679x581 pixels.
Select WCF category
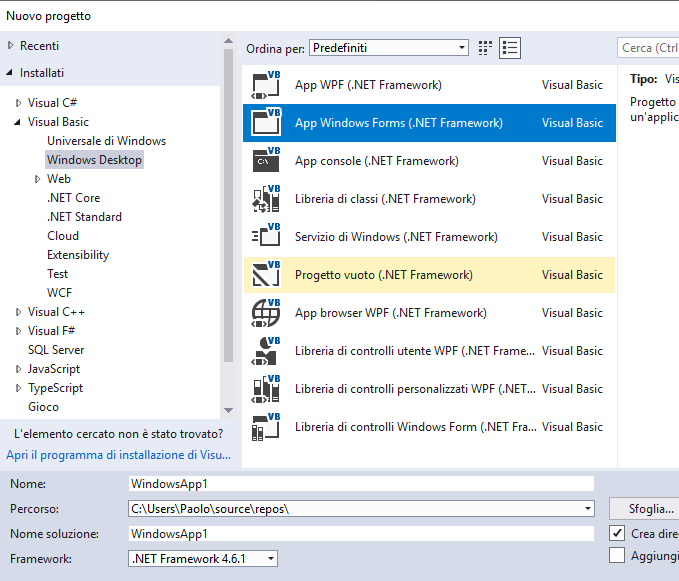(59, 293)
